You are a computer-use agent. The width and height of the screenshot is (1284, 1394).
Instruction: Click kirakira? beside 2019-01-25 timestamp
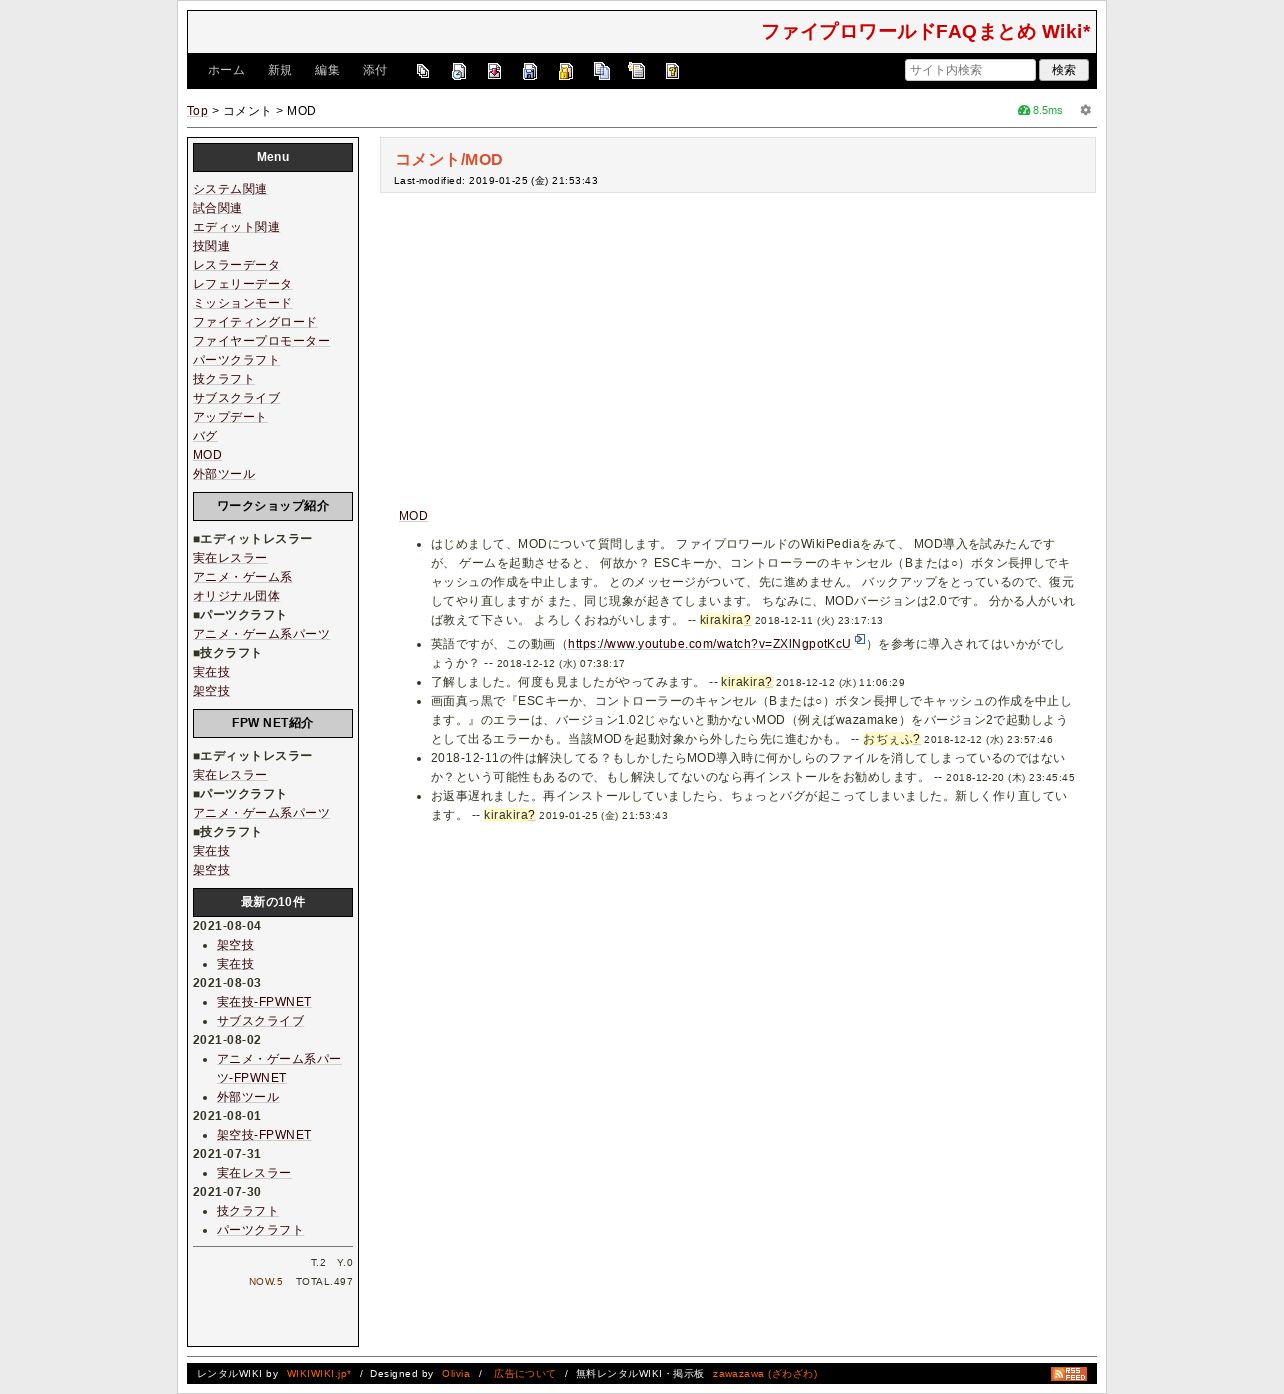(x=509, y=815)
